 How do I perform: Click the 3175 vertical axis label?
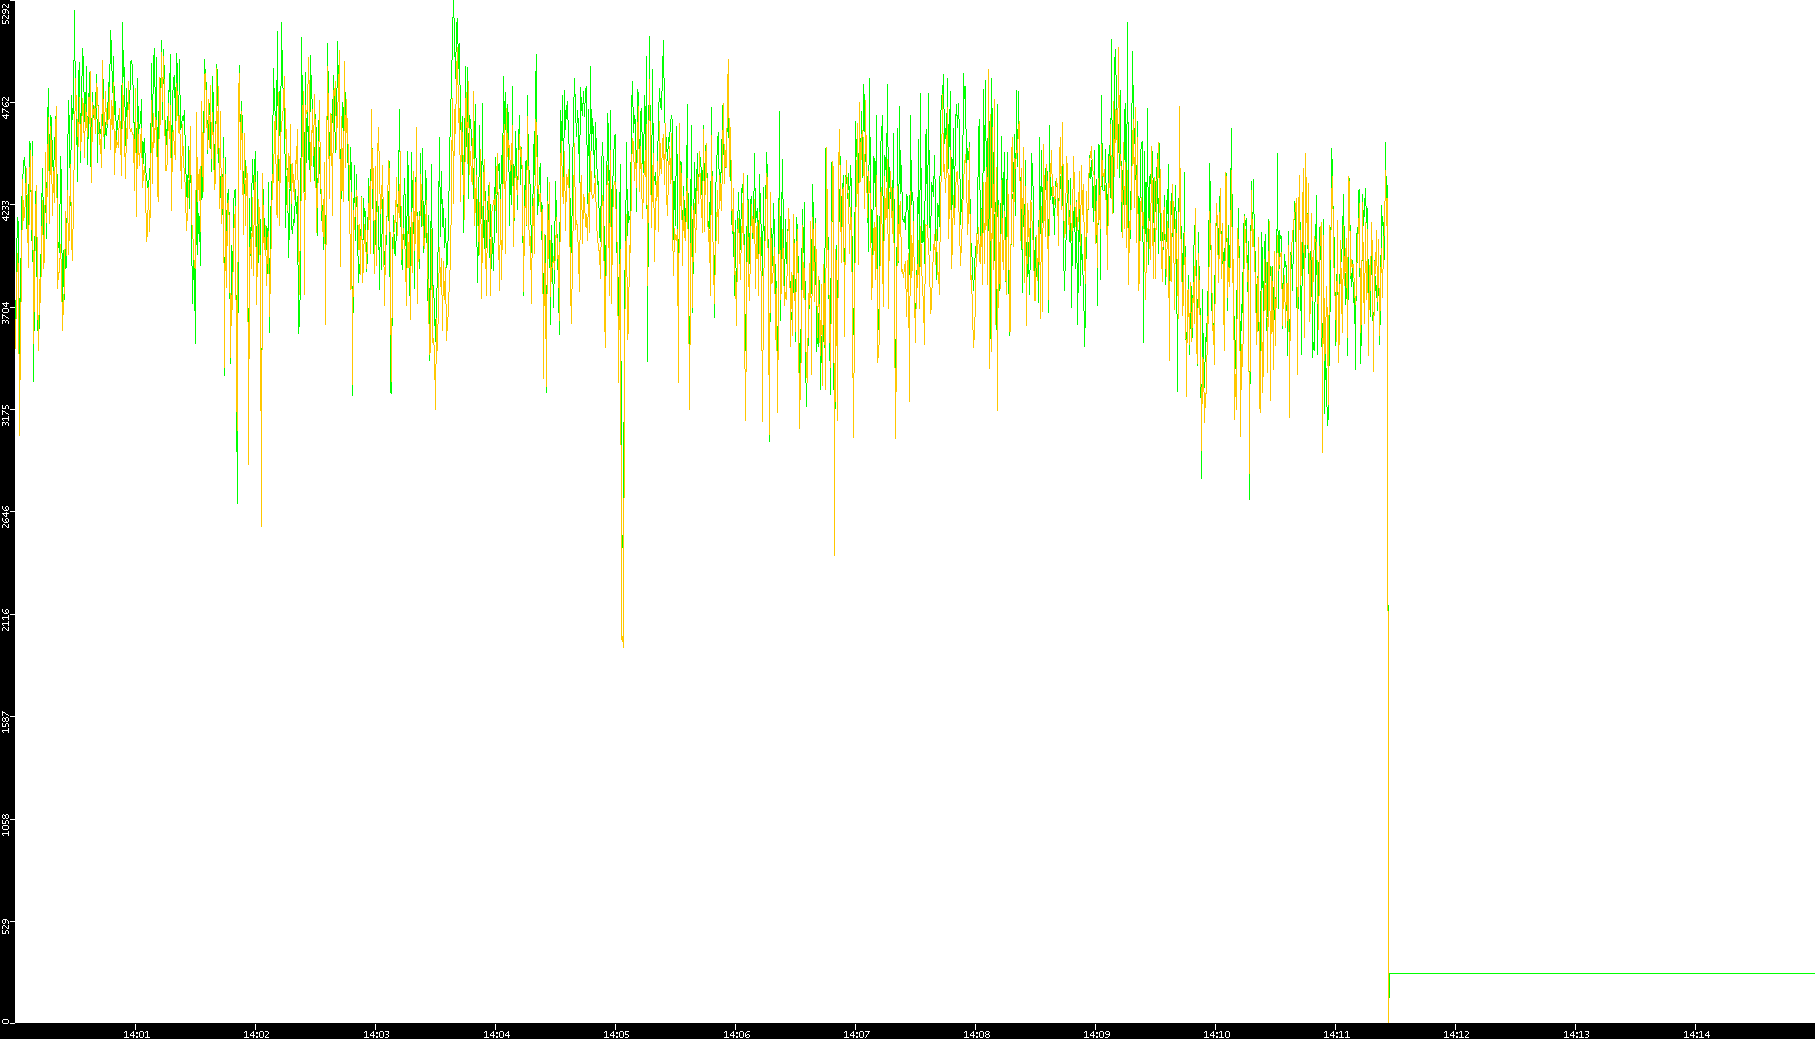(6, 414)
